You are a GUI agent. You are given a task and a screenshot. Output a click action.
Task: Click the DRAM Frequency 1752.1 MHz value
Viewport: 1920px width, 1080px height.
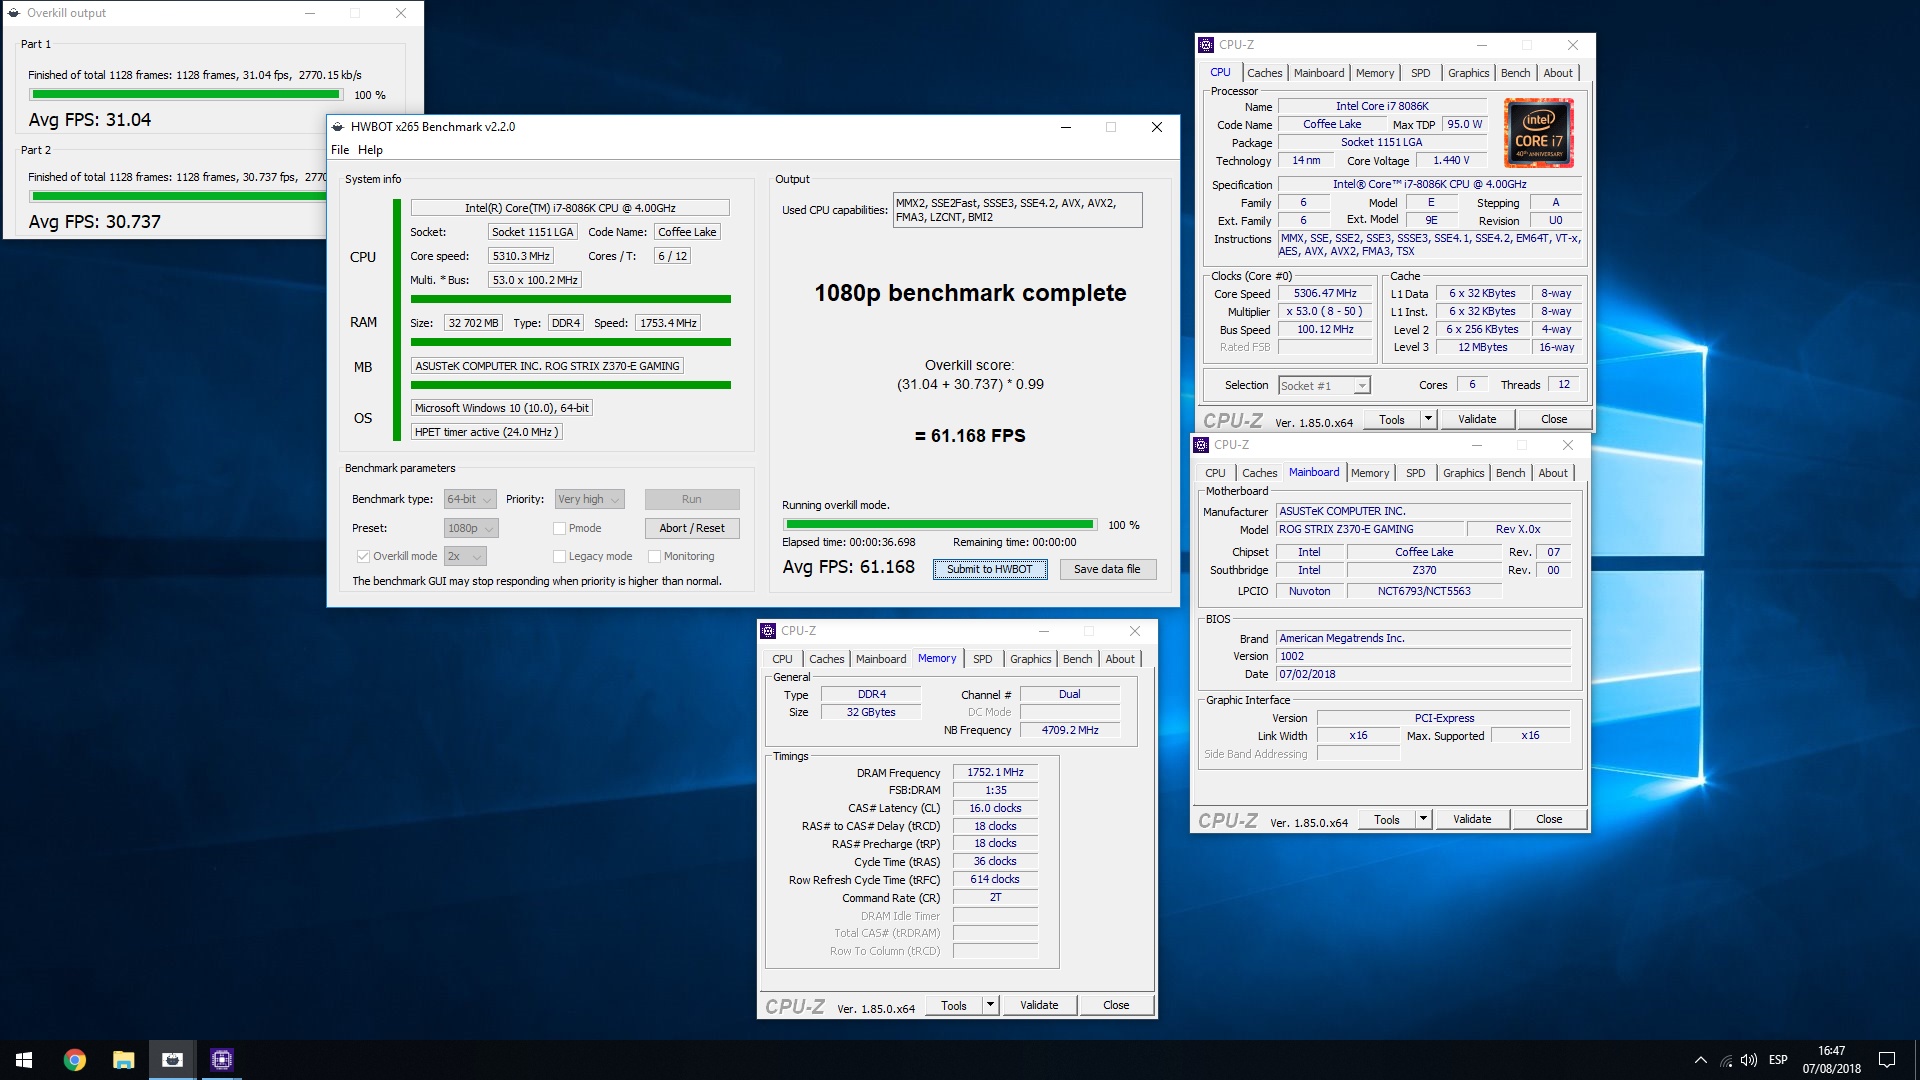click(x=996, y=772)
